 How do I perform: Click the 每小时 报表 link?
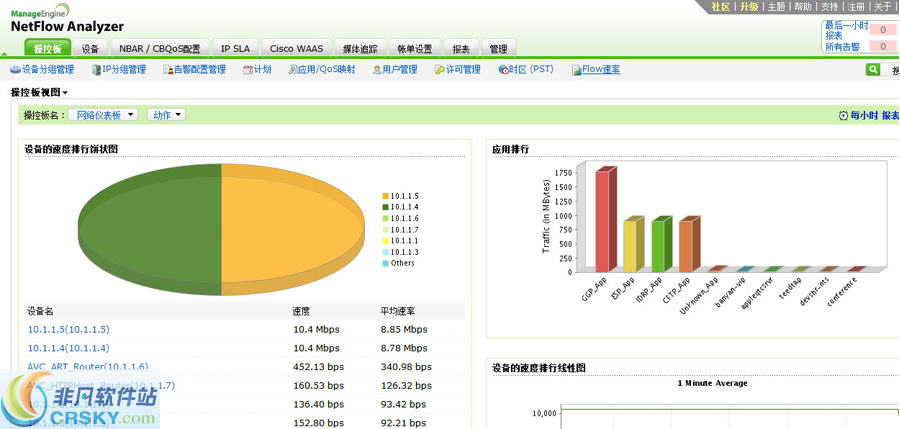875,115
